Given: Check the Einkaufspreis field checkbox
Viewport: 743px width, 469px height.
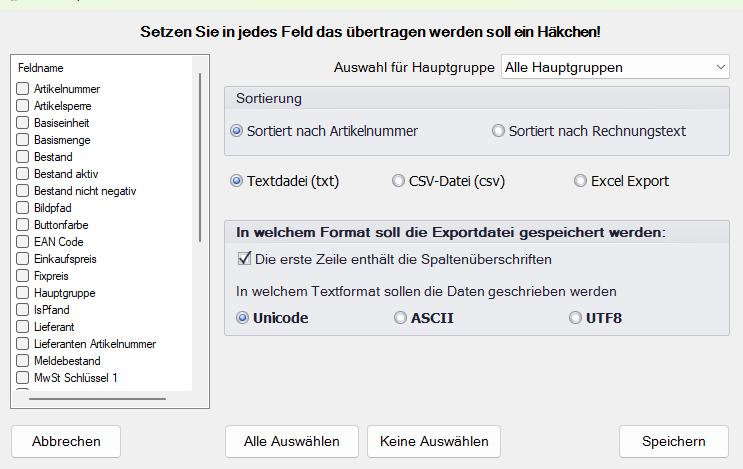Looking at the screenshot, I should (x=23, y=259).
